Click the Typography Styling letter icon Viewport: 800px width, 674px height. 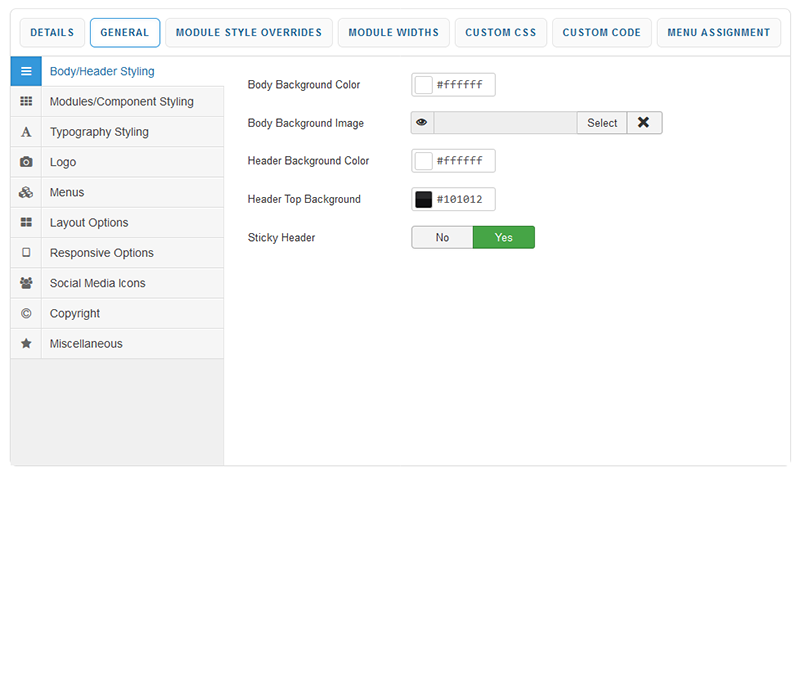point(26,132)
